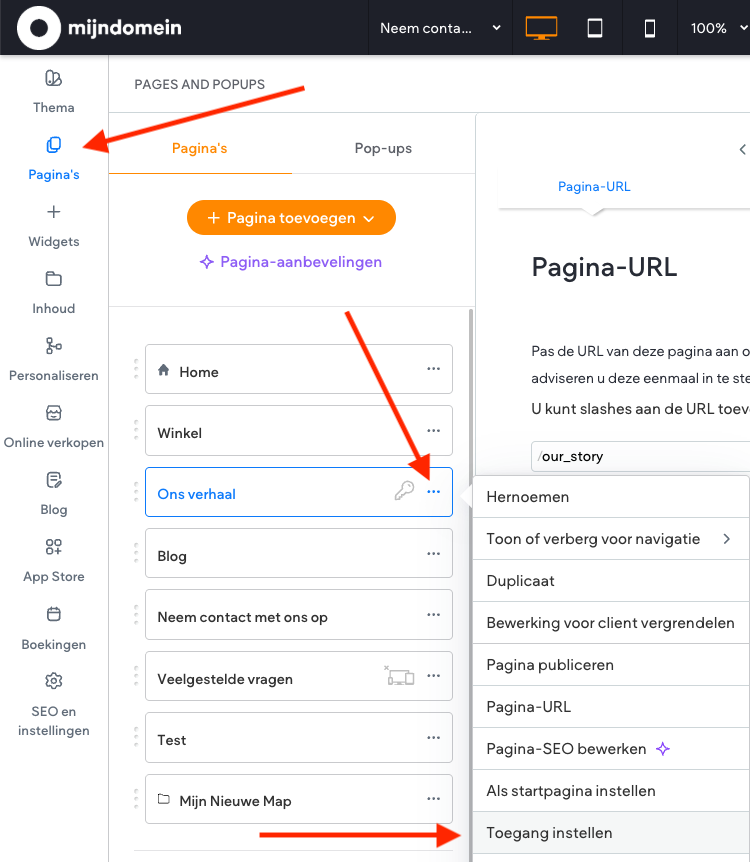Switch to mobile preview mode
750x862 pixels.
point(650,28)
